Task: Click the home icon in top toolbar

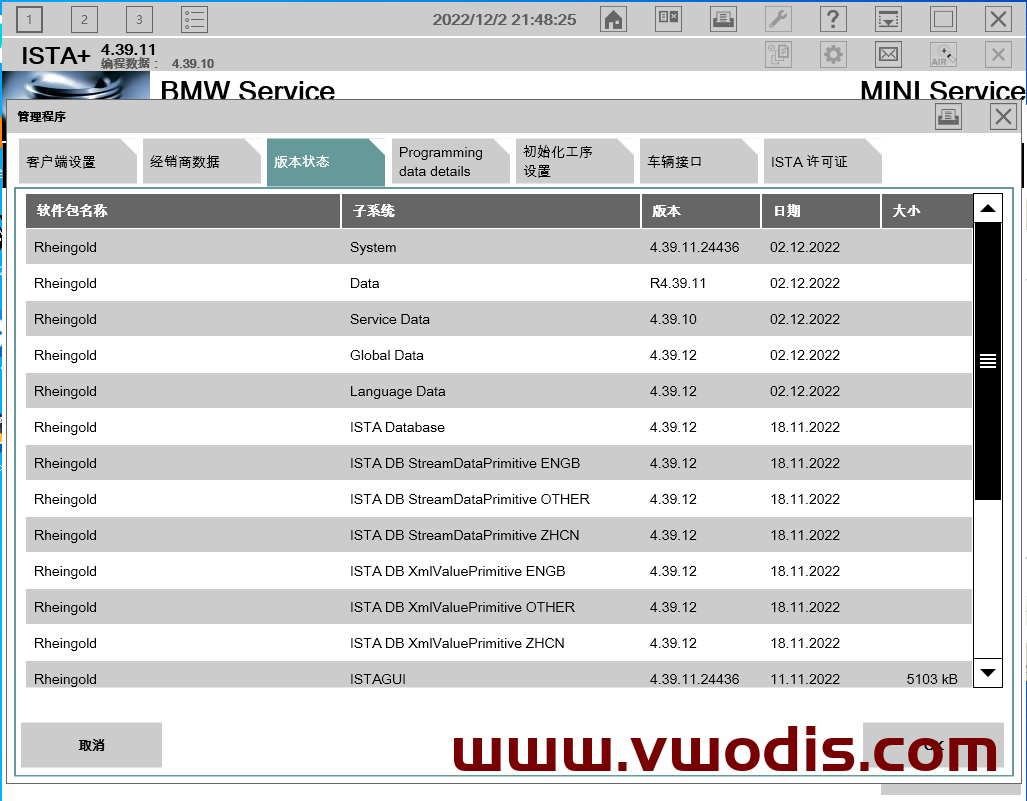Action: [613, 19]
